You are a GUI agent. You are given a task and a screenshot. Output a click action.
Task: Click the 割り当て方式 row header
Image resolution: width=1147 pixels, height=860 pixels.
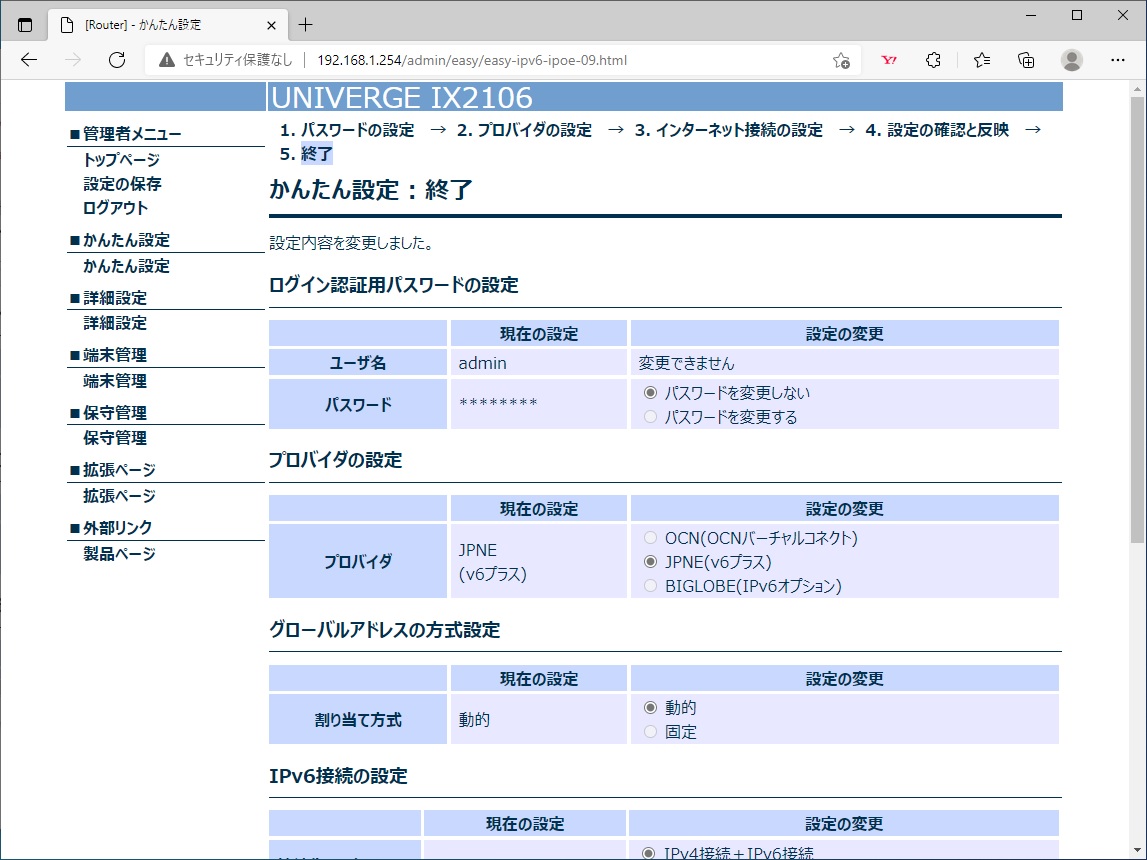click(x=358, y=720)
